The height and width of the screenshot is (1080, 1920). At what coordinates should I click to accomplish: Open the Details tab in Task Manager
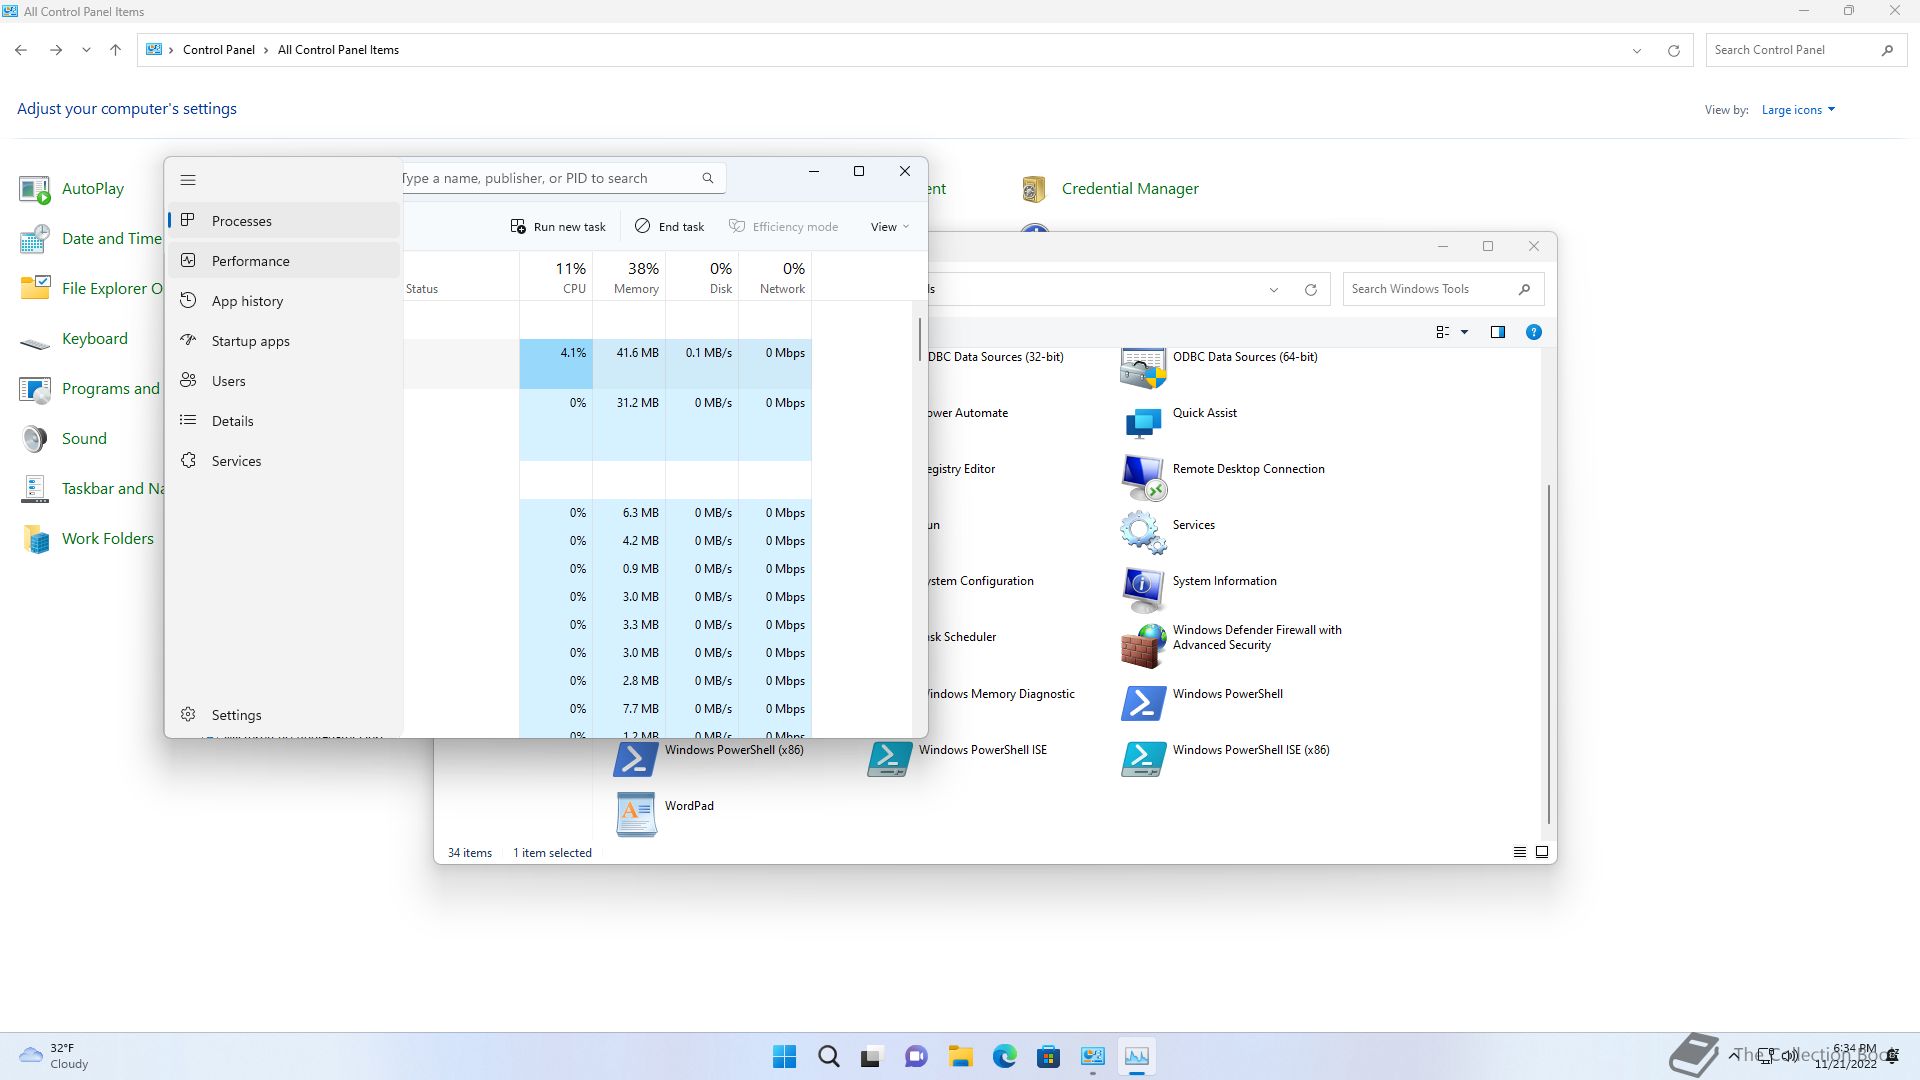click(x=285, y=421)
